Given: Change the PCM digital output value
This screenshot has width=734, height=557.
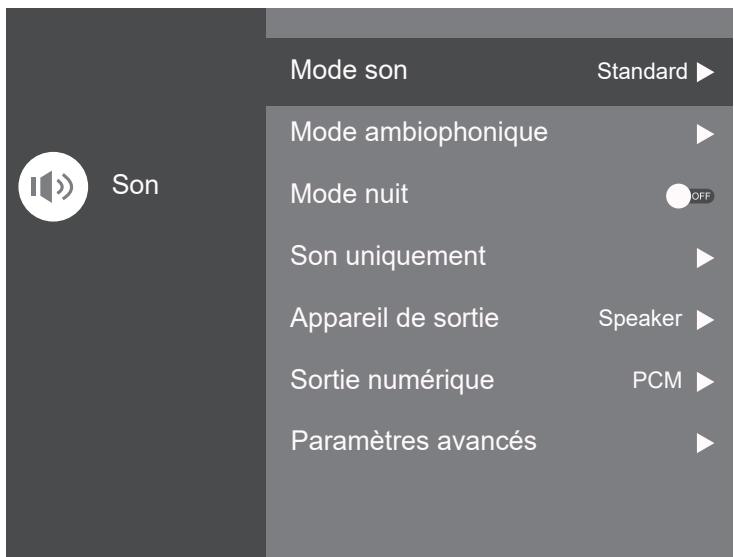Looking at the screenshot, I should click(657, 381).
